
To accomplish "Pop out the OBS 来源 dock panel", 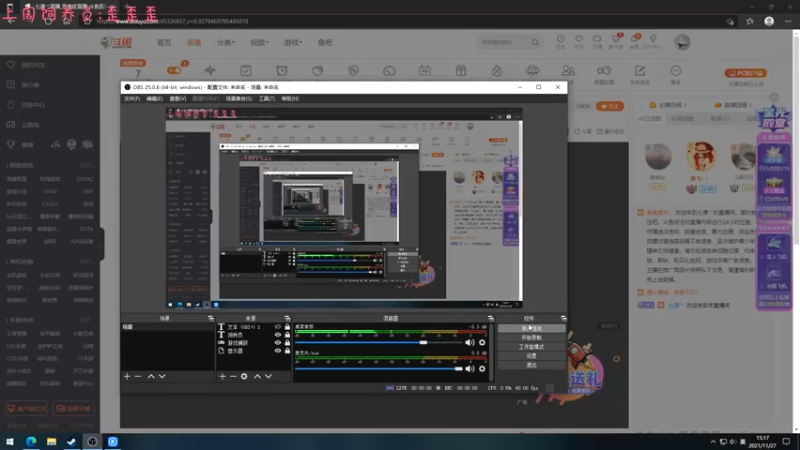I will [x=287, y=318].
